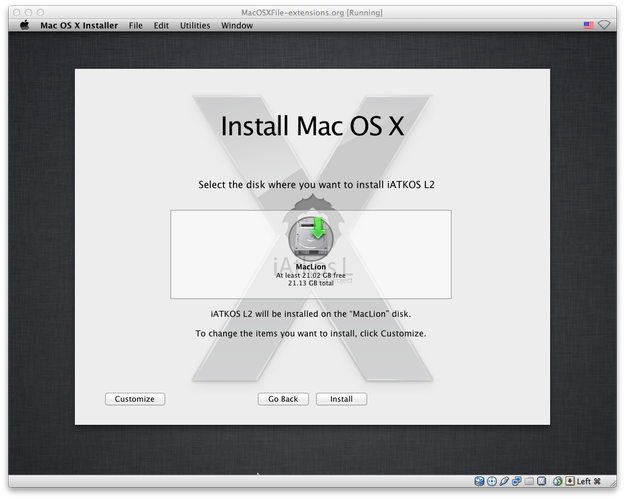Screen dimensions: 625x499
Task: Close the VirtualBox VM window
Action: 17,12
